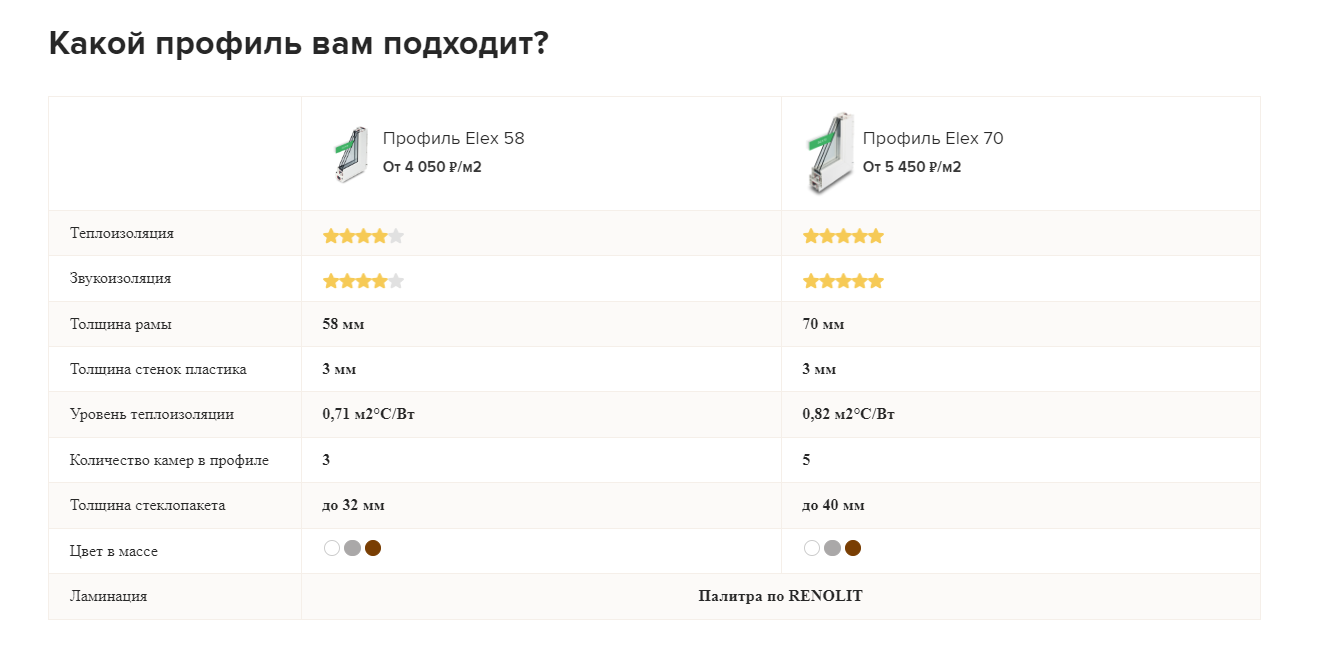
Task: Select brown color swatch for Elex 70
Action: click(853, 548)
